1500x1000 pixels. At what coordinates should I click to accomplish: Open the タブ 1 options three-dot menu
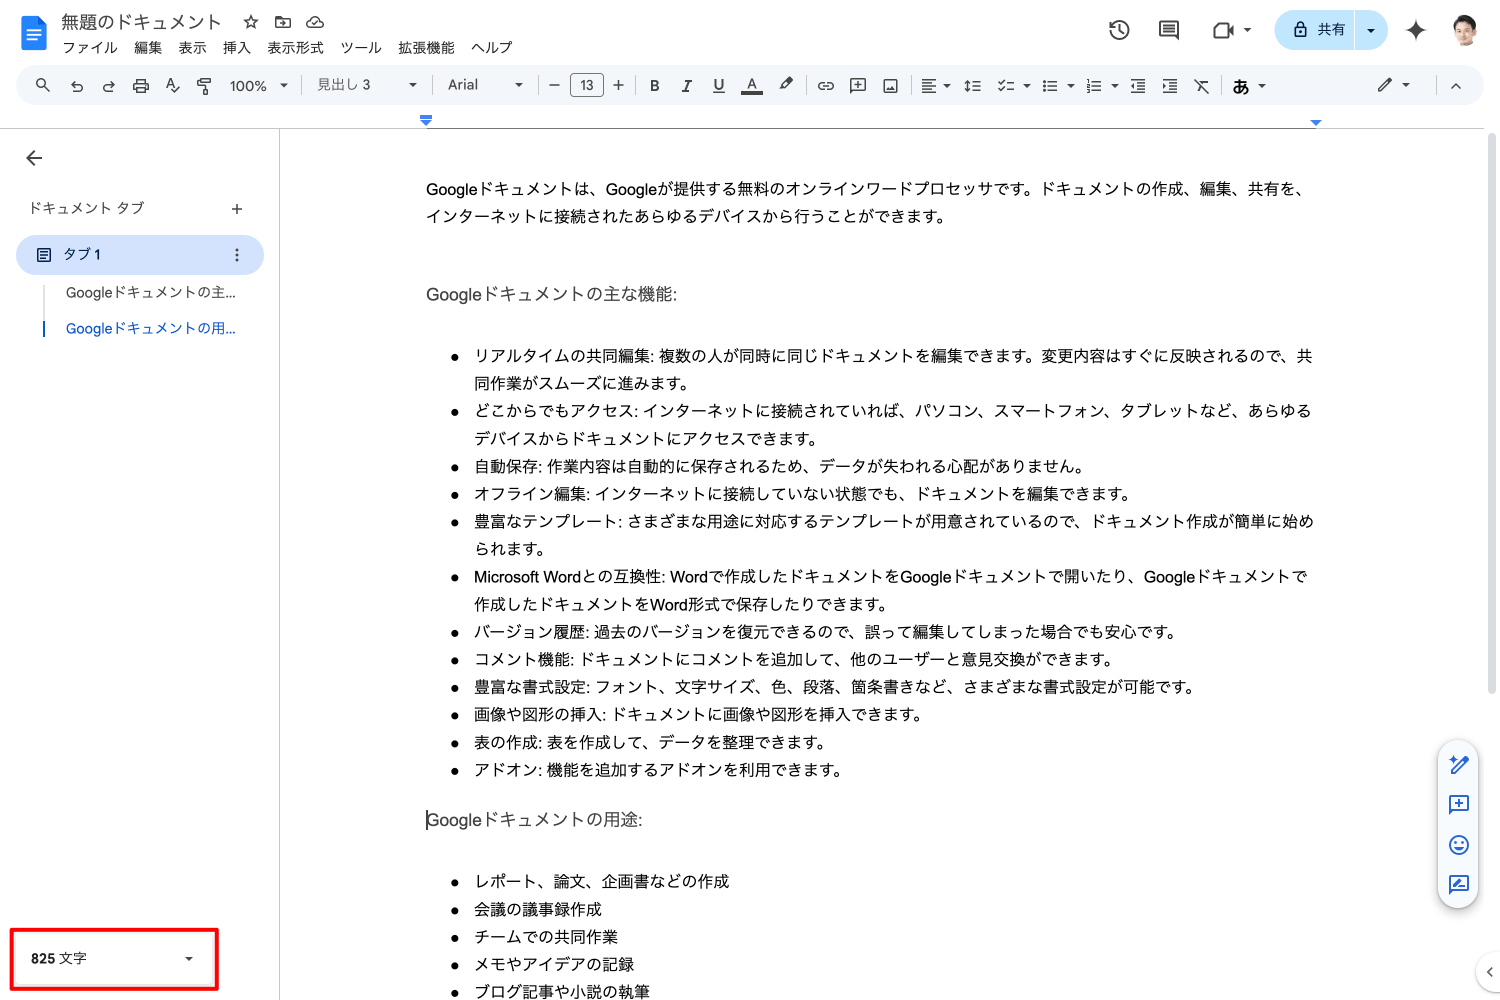237,255
